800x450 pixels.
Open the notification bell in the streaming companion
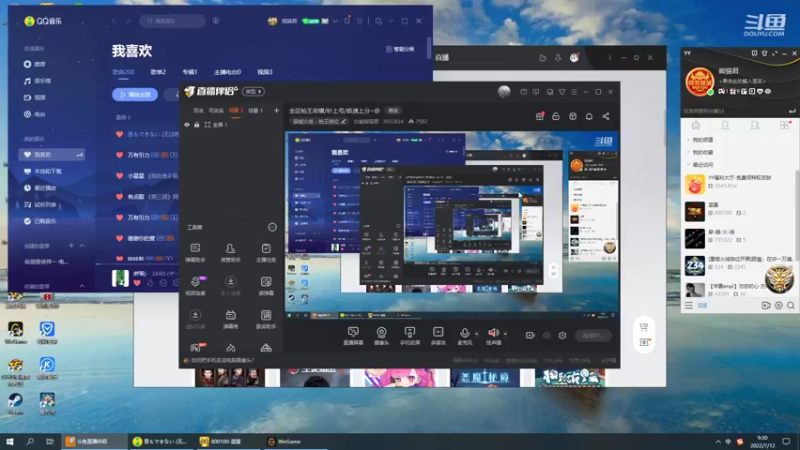pos(589,116)
